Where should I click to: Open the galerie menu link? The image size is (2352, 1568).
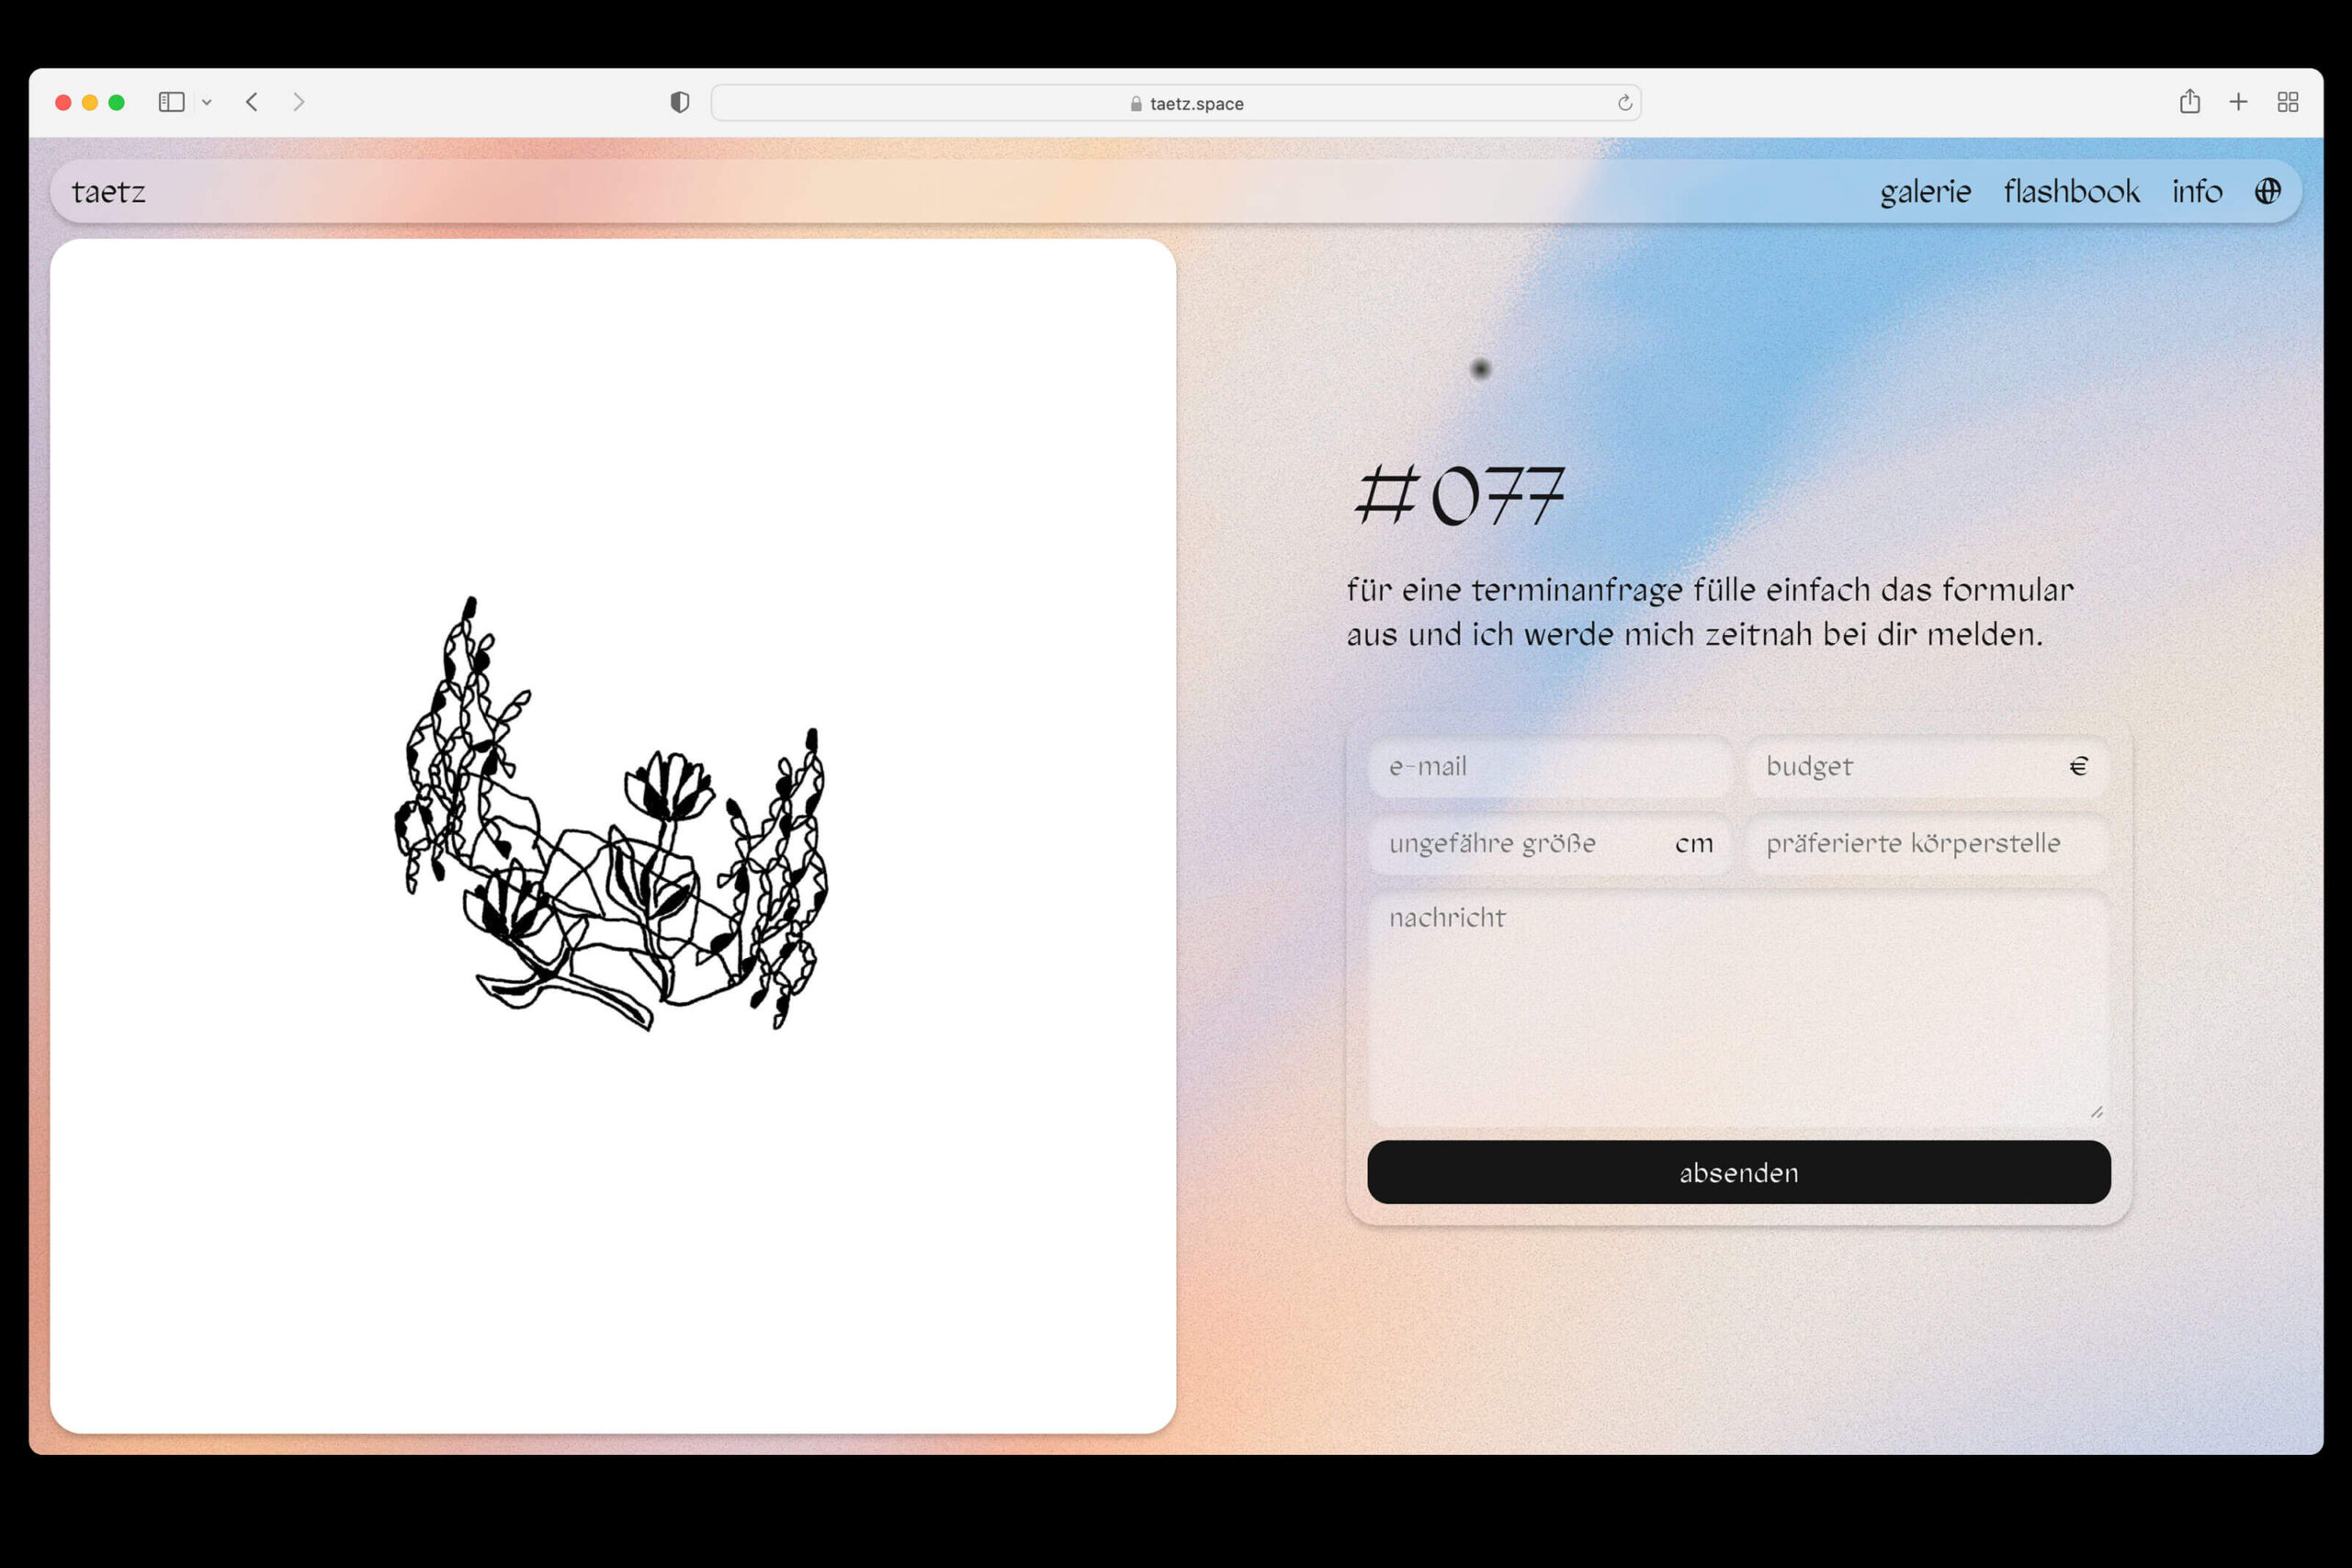click(1925, 191)
